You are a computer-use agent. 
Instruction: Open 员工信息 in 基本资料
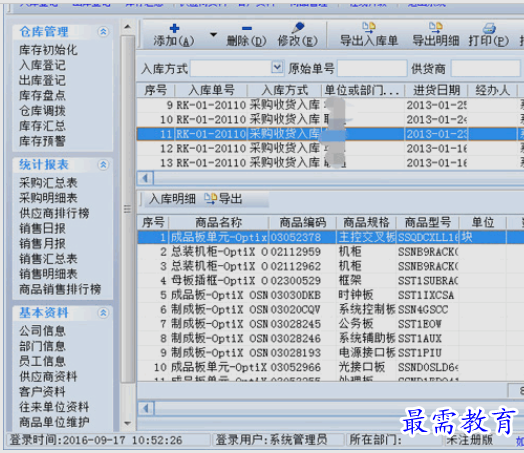42,361
